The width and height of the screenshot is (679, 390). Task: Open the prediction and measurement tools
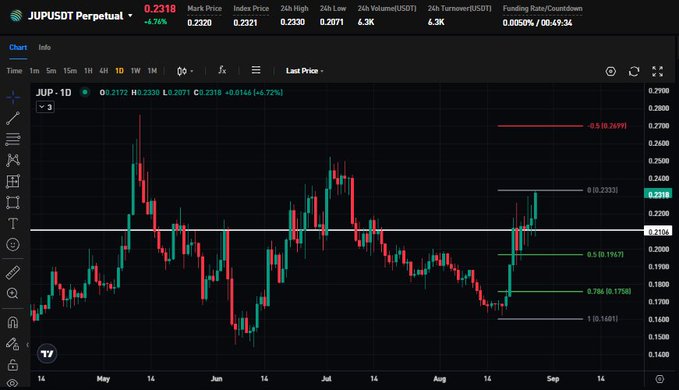click(13, 181)
